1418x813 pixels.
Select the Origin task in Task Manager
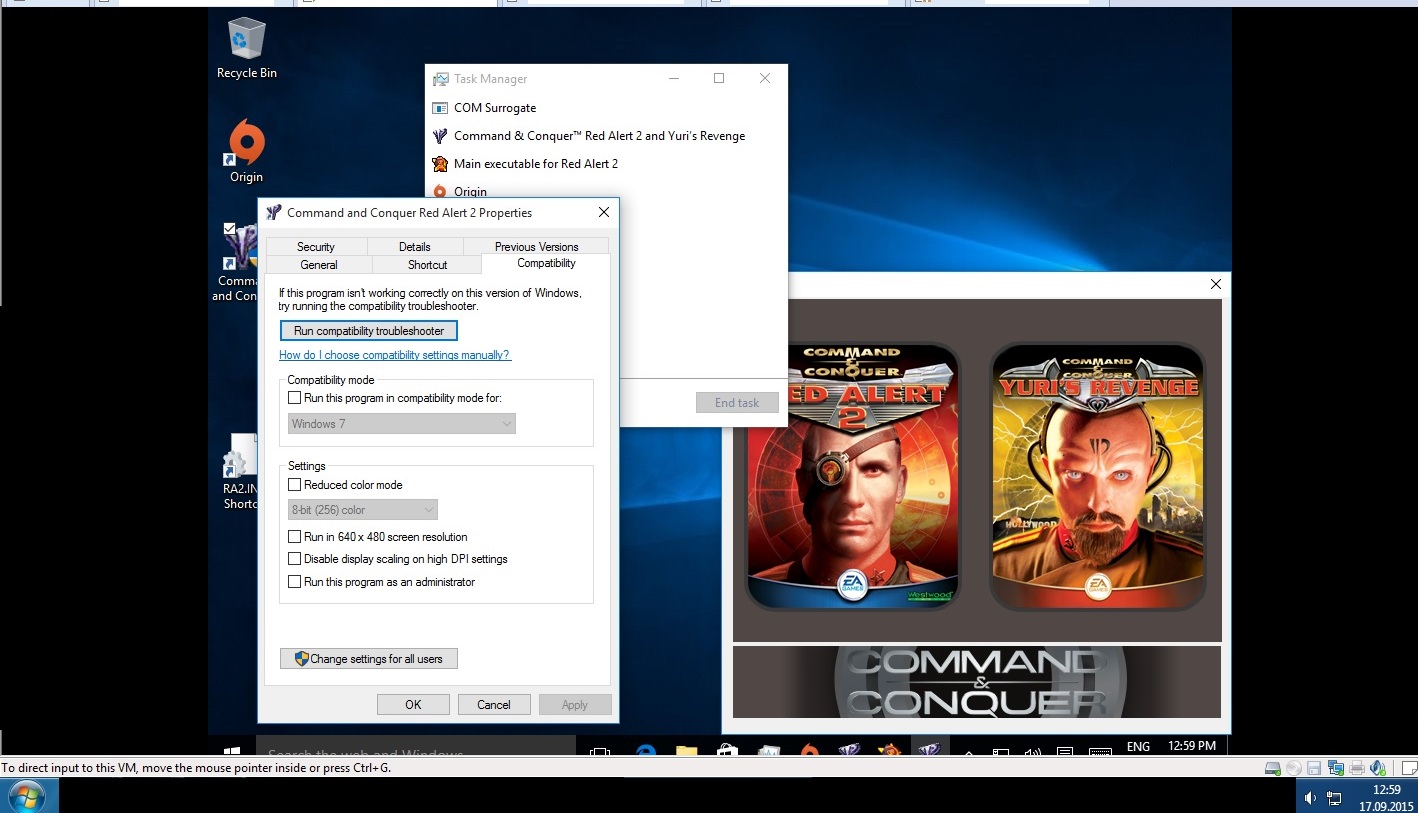(x=460, y=191)
